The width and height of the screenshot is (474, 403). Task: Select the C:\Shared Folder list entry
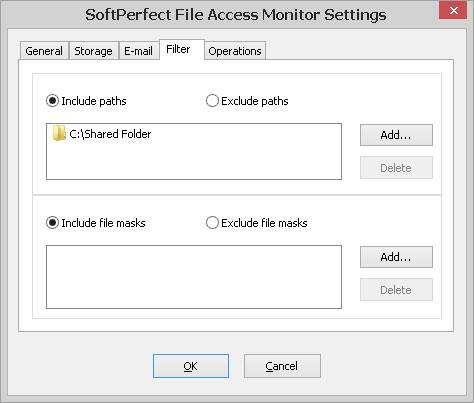coord(102,134)
